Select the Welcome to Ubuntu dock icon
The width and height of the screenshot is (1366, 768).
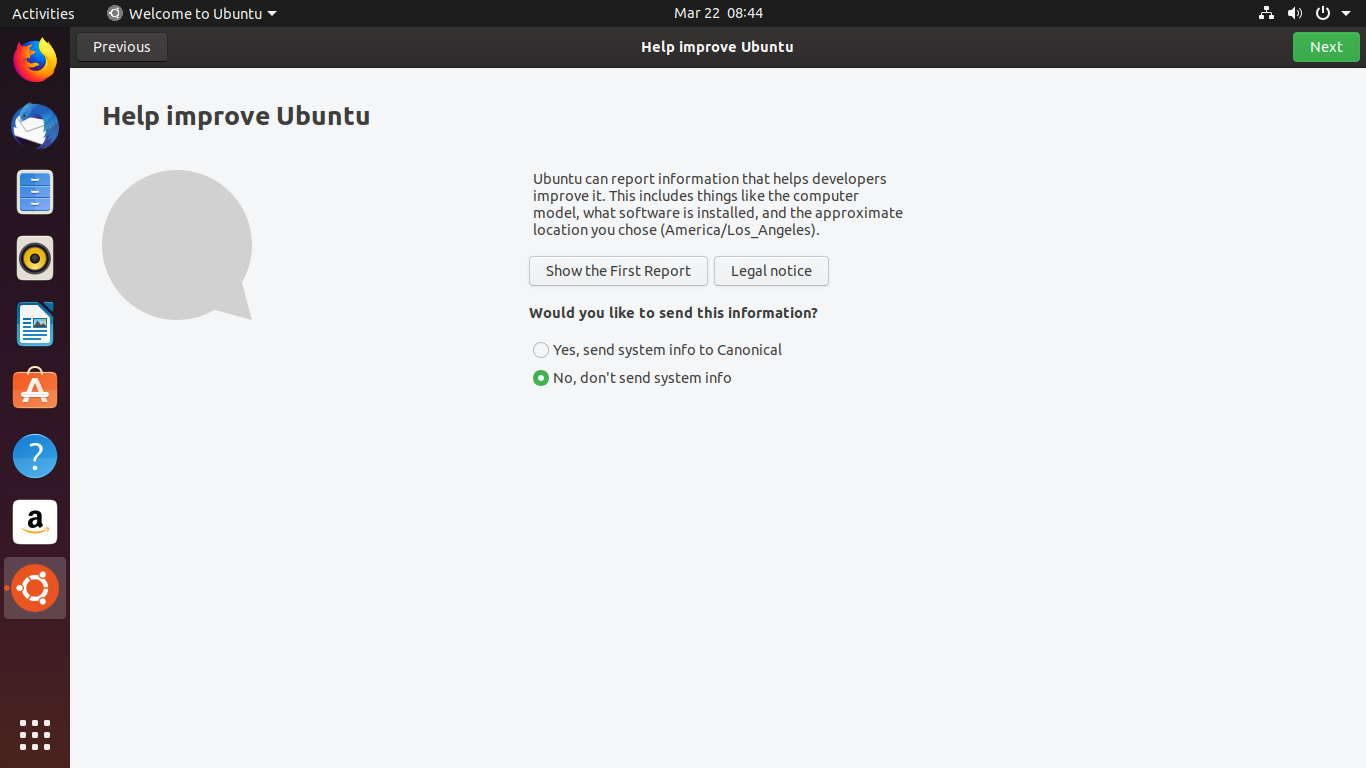coord(35,588)
